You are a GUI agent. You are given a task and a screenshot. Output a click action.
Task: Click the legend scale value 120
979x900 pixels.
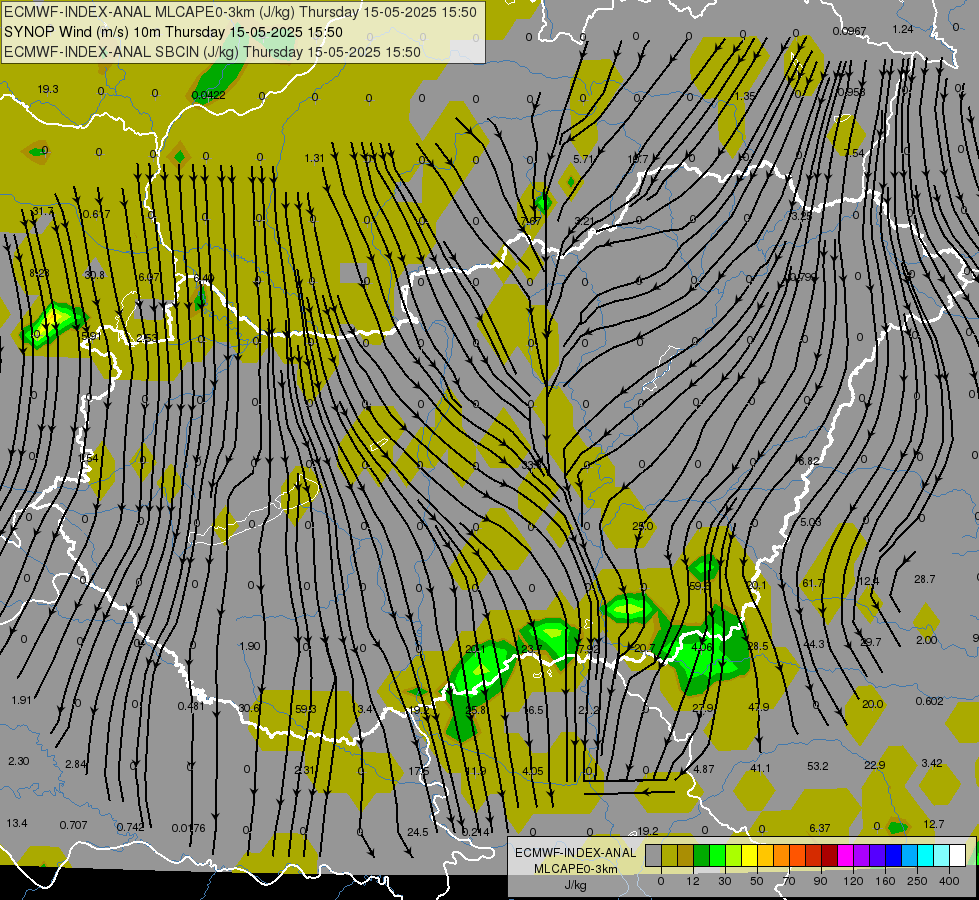[x=853, y=881]
